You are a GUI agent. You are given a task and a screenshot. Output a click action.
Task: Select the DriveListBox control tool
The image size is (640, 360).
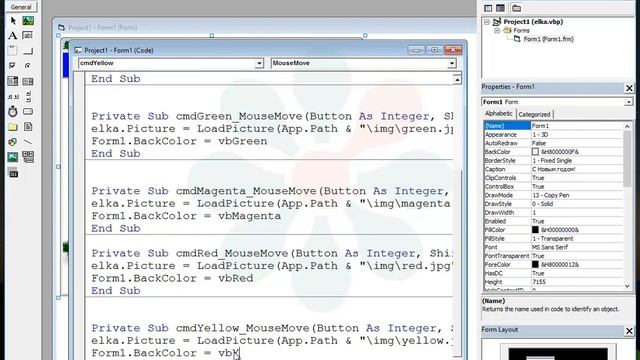(28, 111)
